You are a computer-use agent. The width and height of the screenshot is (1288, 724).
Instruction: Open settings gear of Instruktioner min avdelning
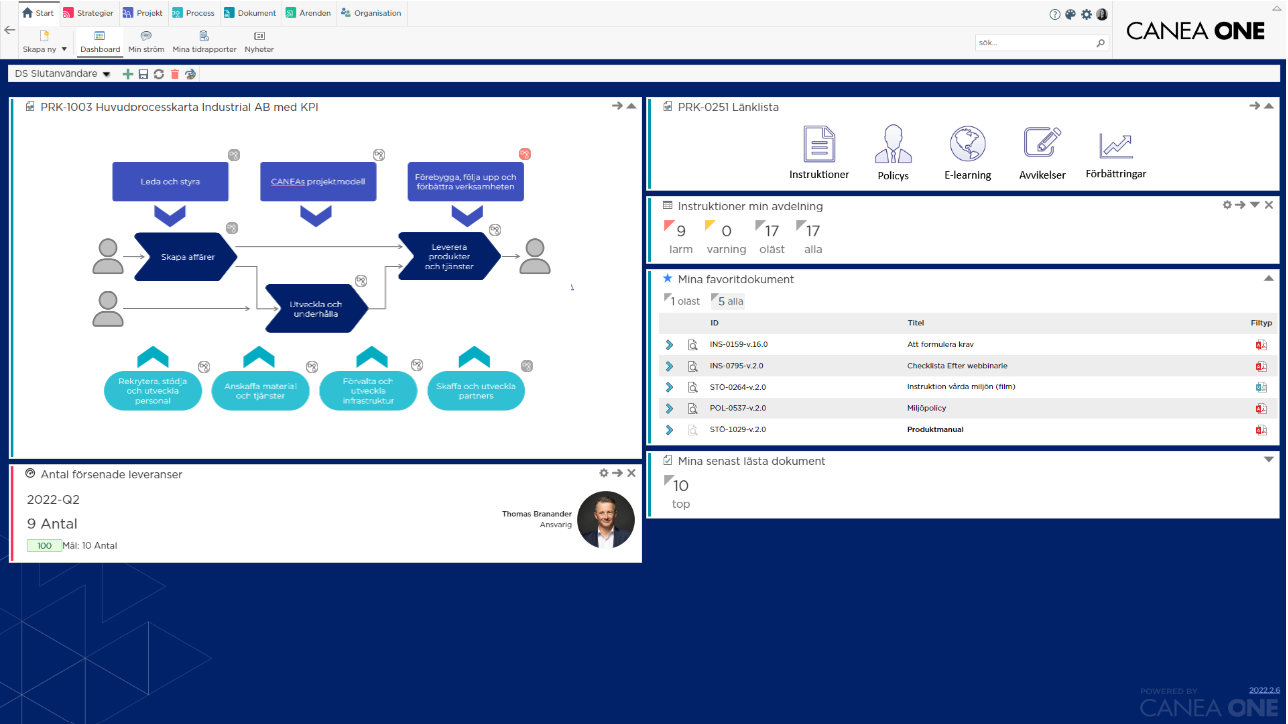point(1227,205)
